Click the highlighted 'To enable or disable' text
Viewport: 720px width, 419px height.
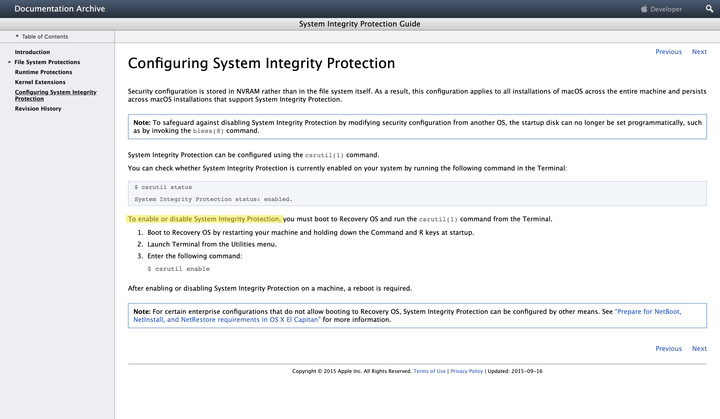(204, 219)
